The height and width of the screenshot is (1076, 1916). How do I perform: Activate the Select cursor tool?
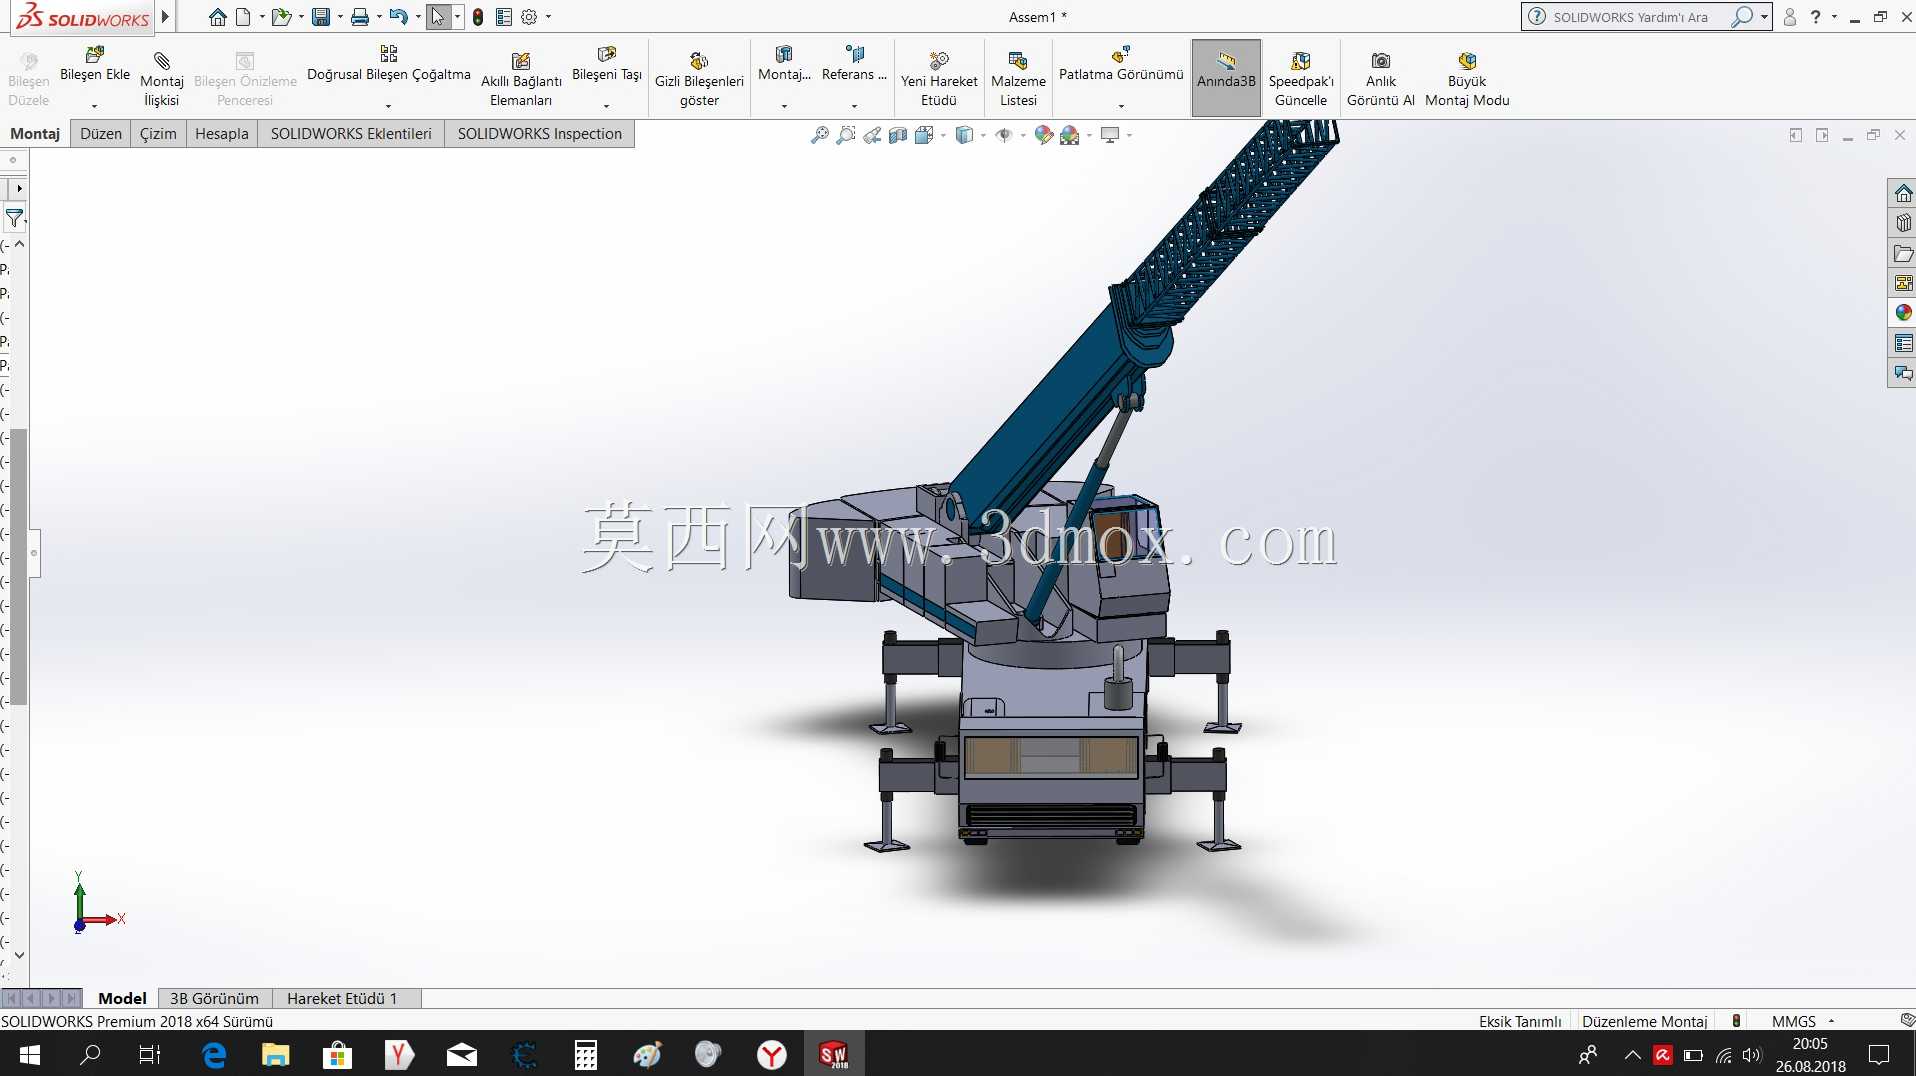pos(438,17)
